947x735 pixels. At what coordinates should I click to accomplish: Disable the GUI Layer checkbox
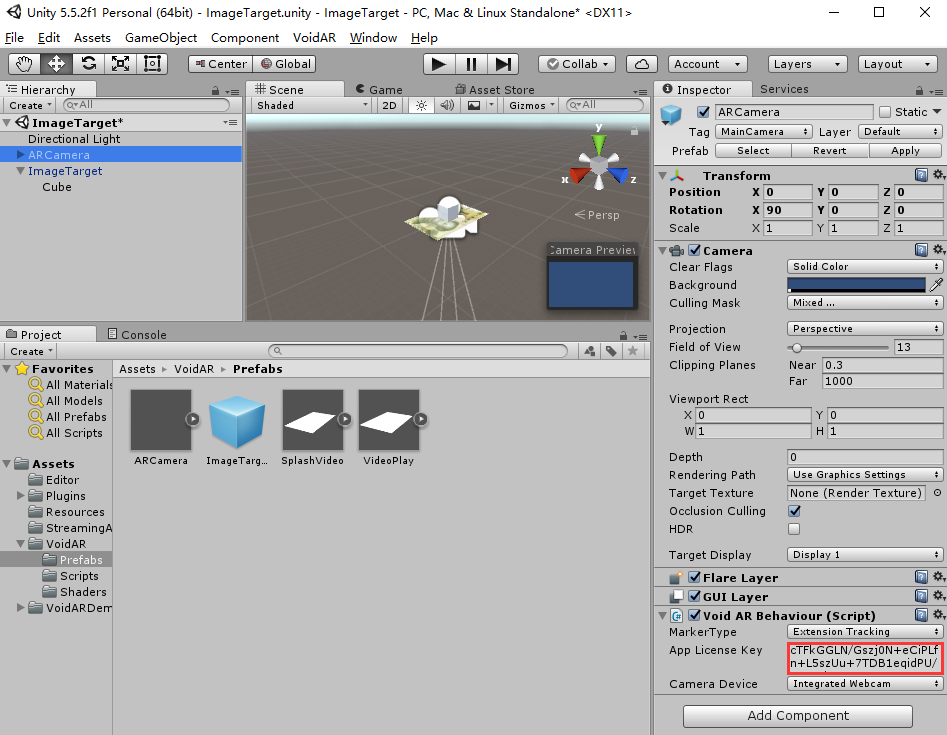[x=695, y=597]
